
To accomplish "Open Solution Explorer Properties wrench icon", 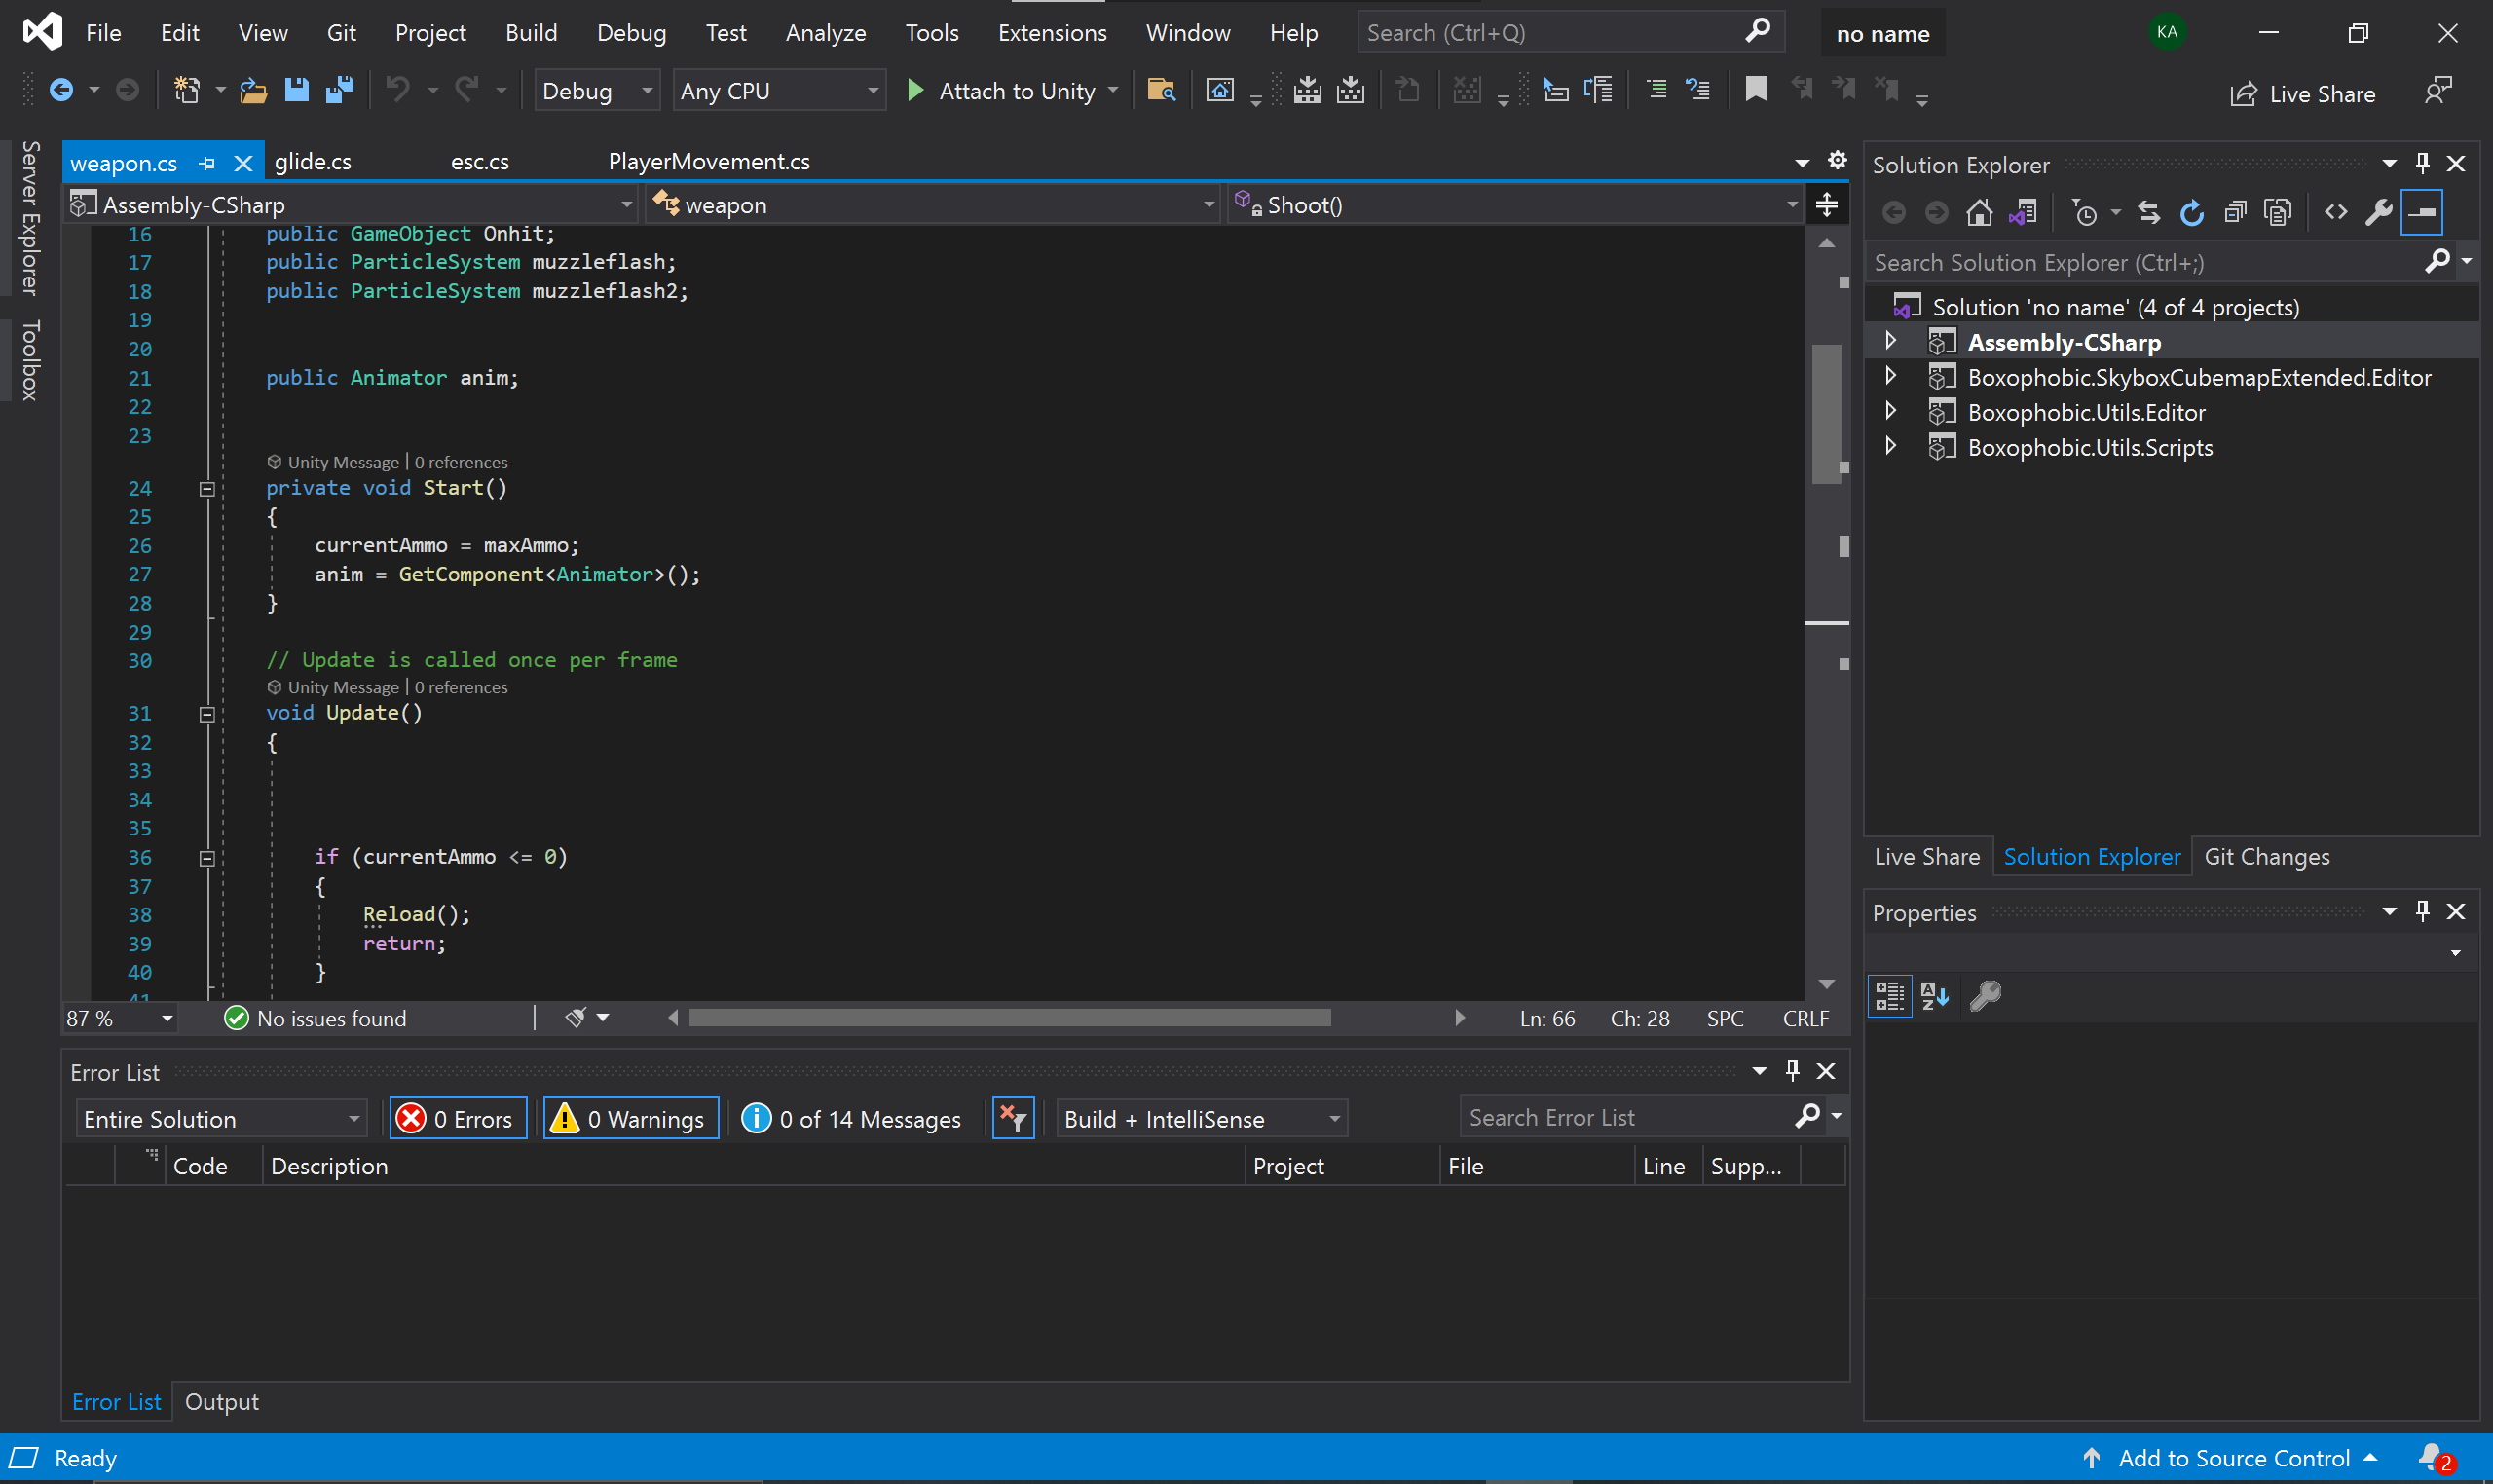I will coord(2378,213).
